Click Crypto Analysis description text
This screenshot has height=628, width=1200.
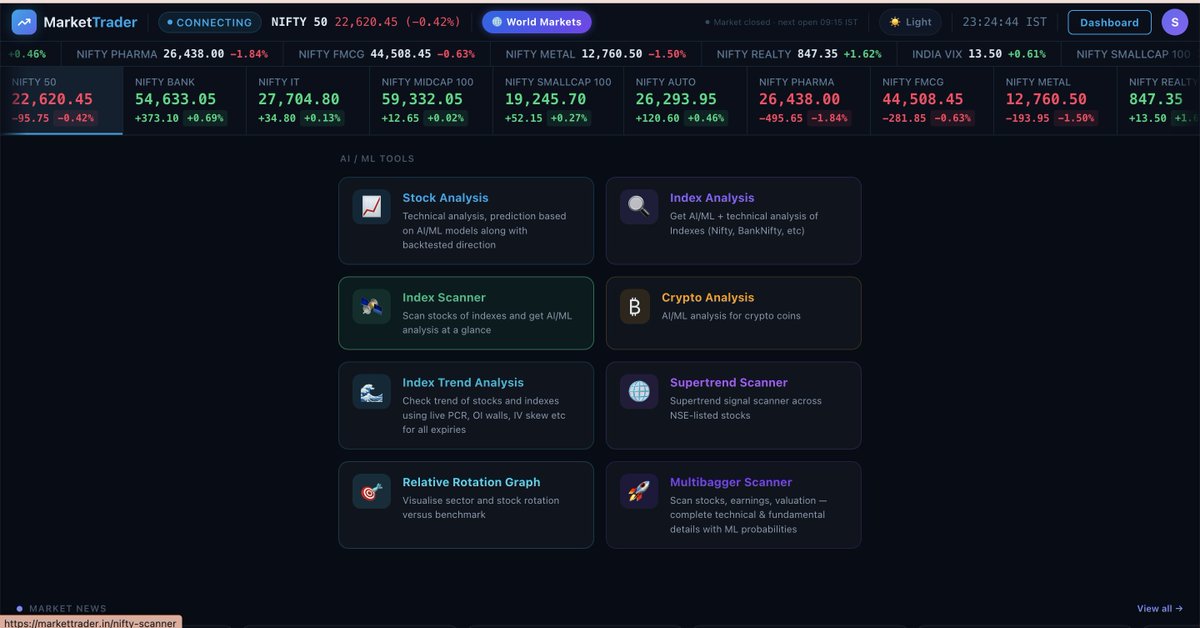[x=731, y=316]
